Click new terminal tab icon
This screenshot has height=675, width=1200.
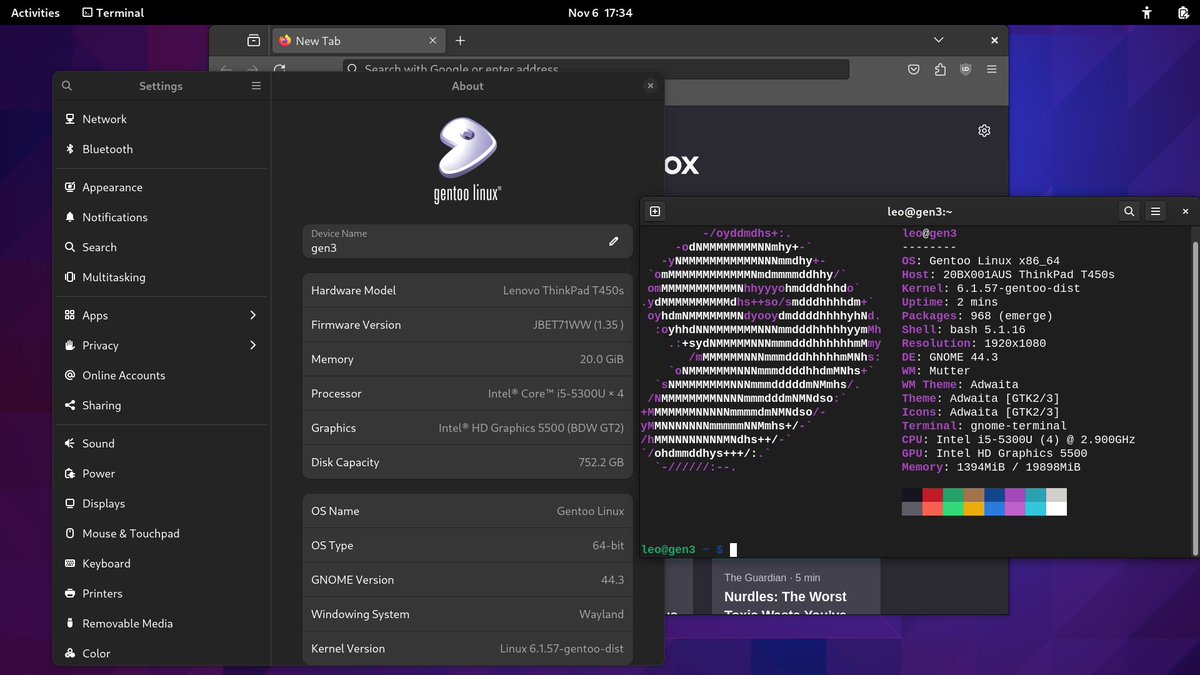pos(655,211)
